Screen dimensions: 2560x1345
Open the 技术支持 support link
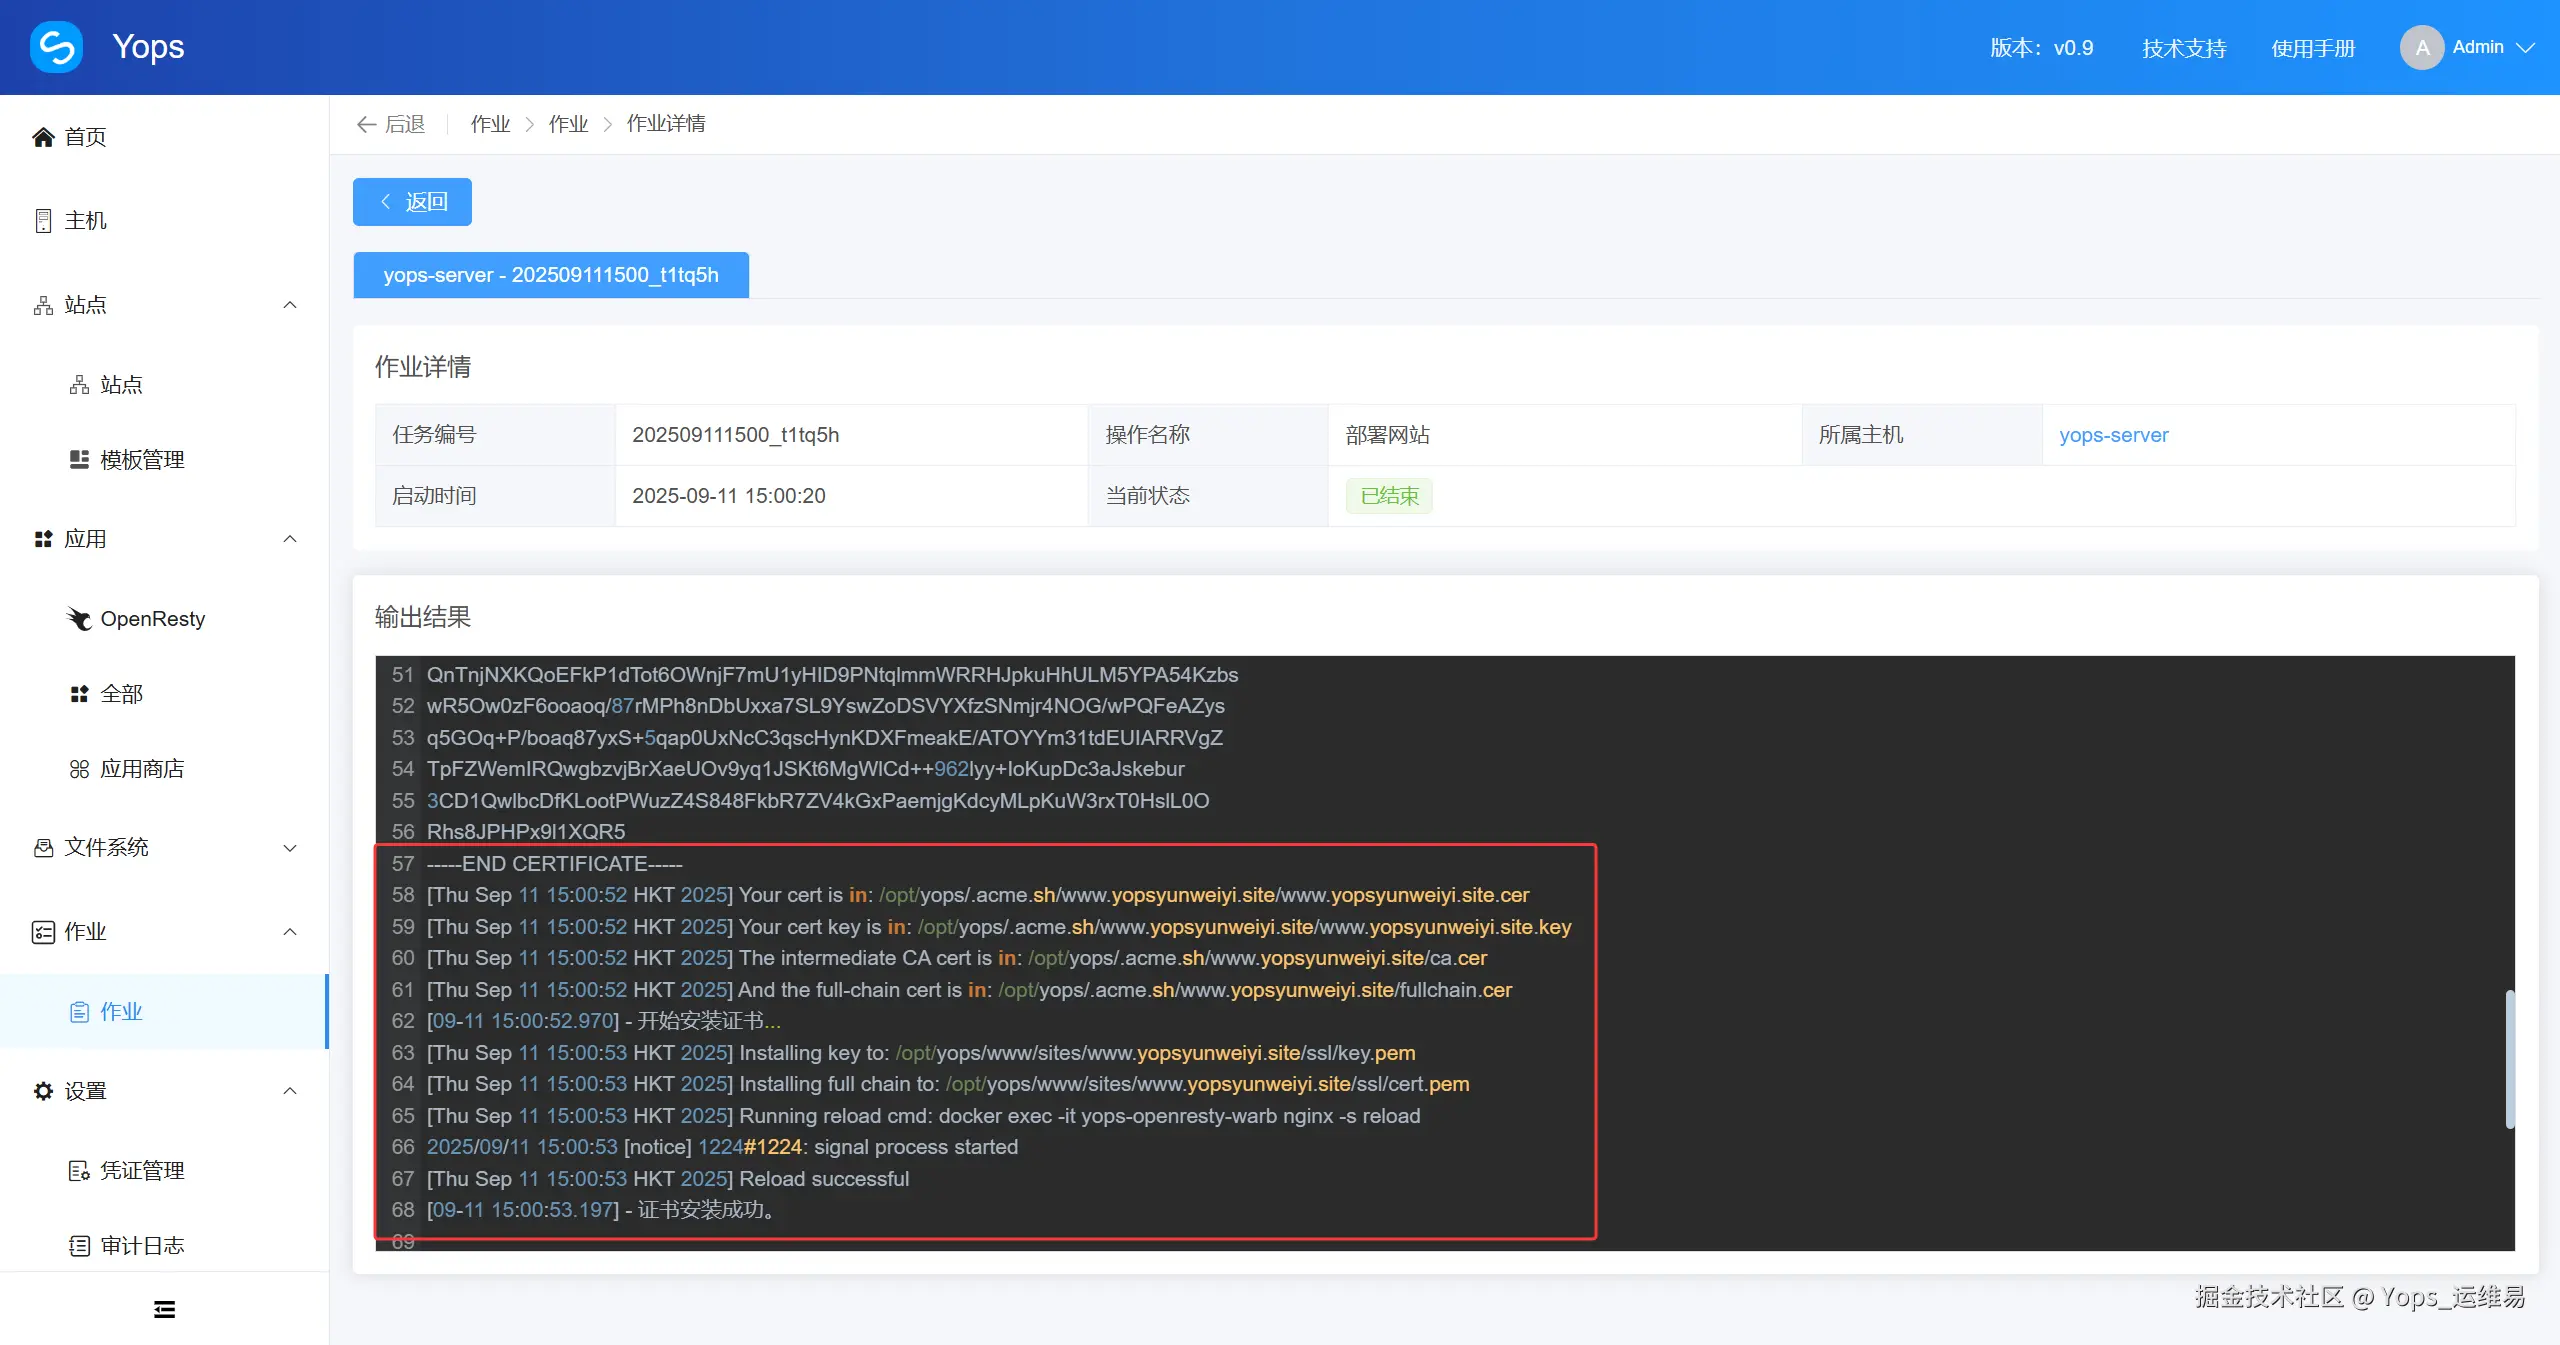point(2184,48)
